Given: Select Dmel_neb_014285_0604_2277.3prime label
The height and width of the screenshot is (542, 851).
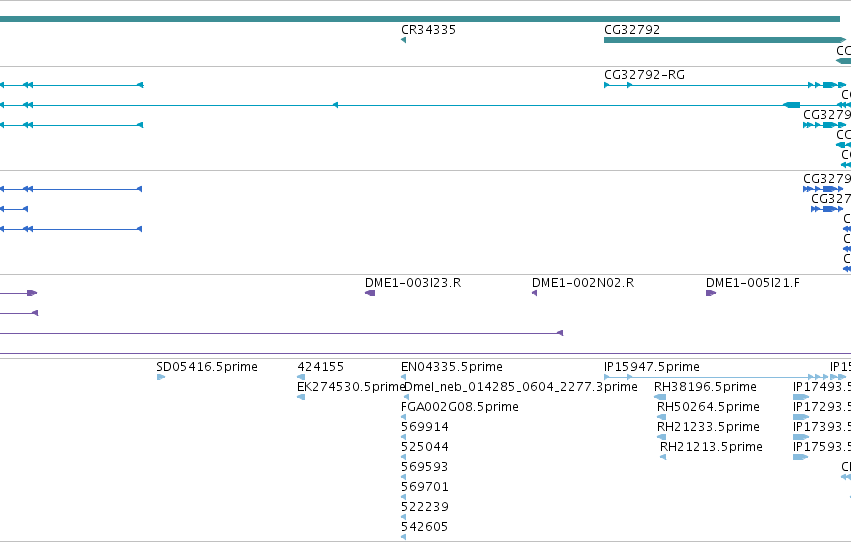Looking at the screenshot, I should click(521, 387).
